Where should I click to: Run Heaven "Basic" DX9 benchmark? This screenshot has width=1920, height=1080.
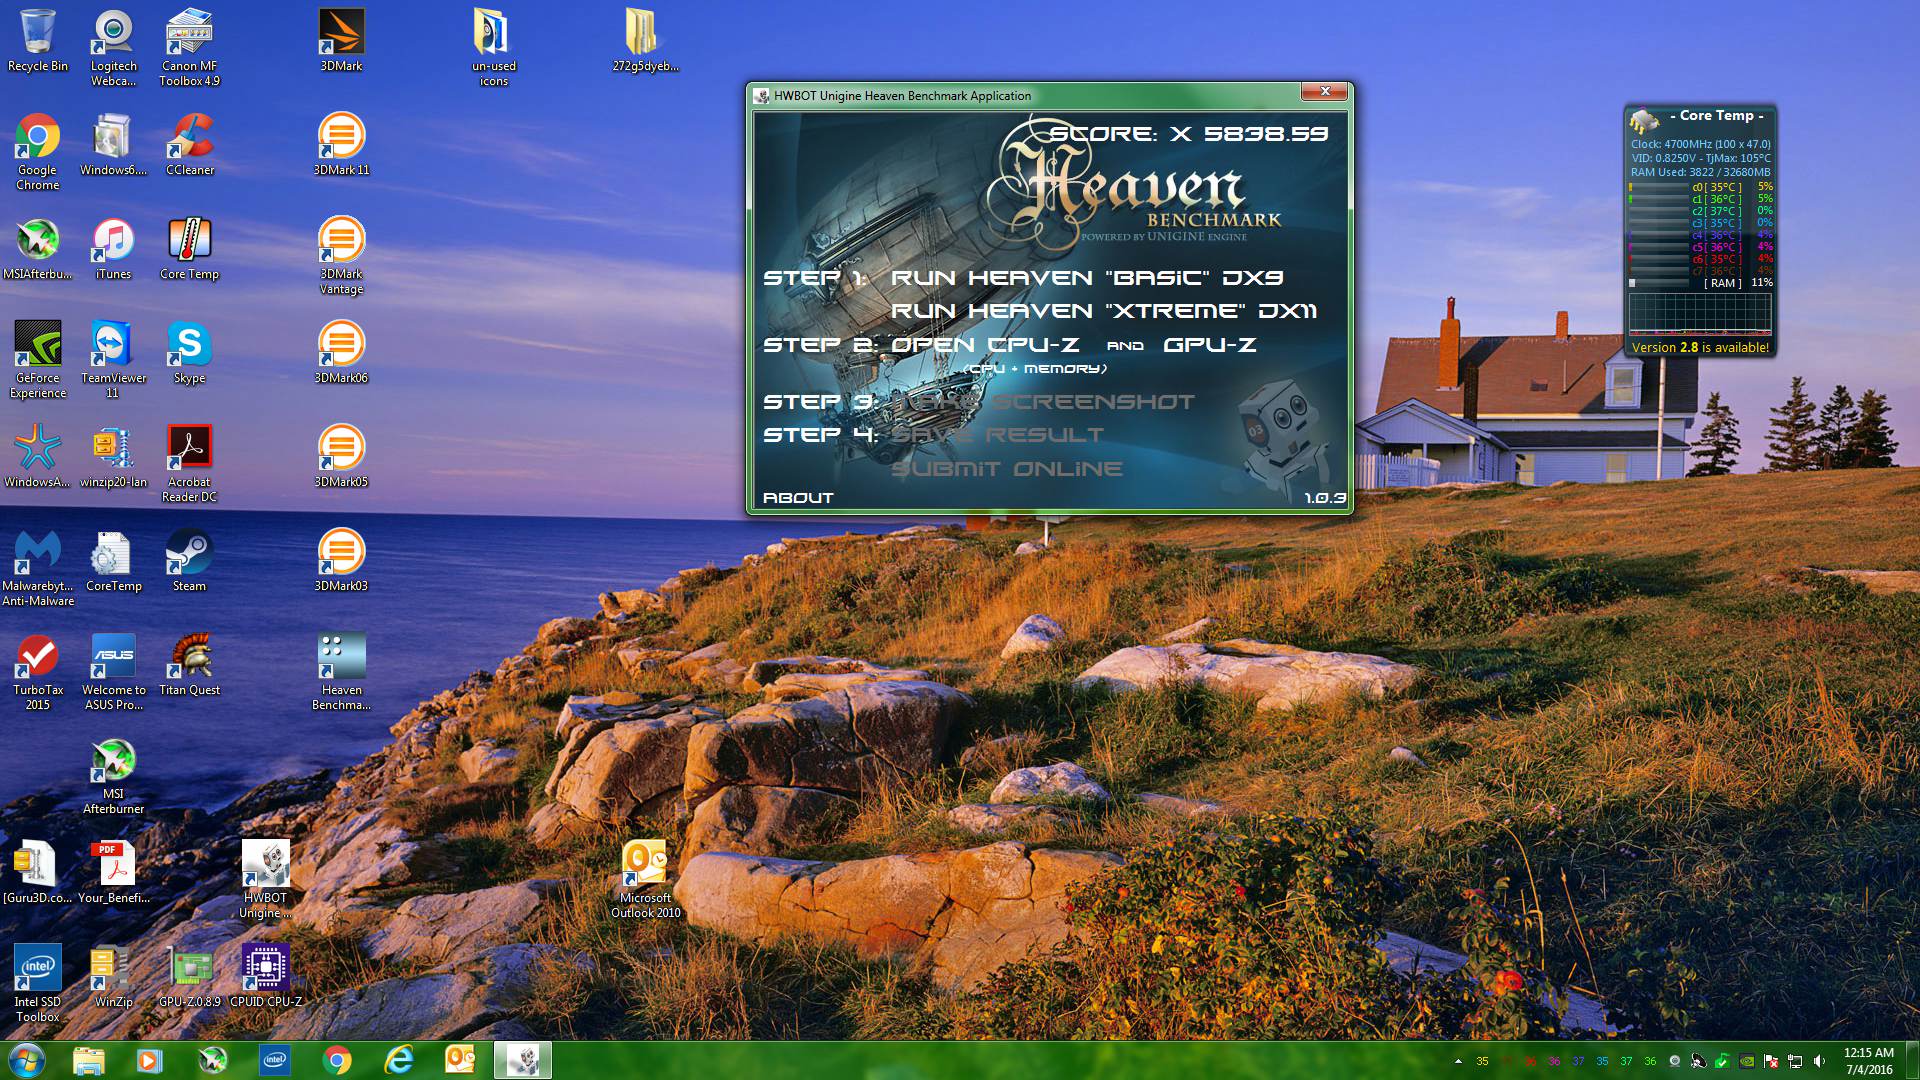tap(1087, 278)
